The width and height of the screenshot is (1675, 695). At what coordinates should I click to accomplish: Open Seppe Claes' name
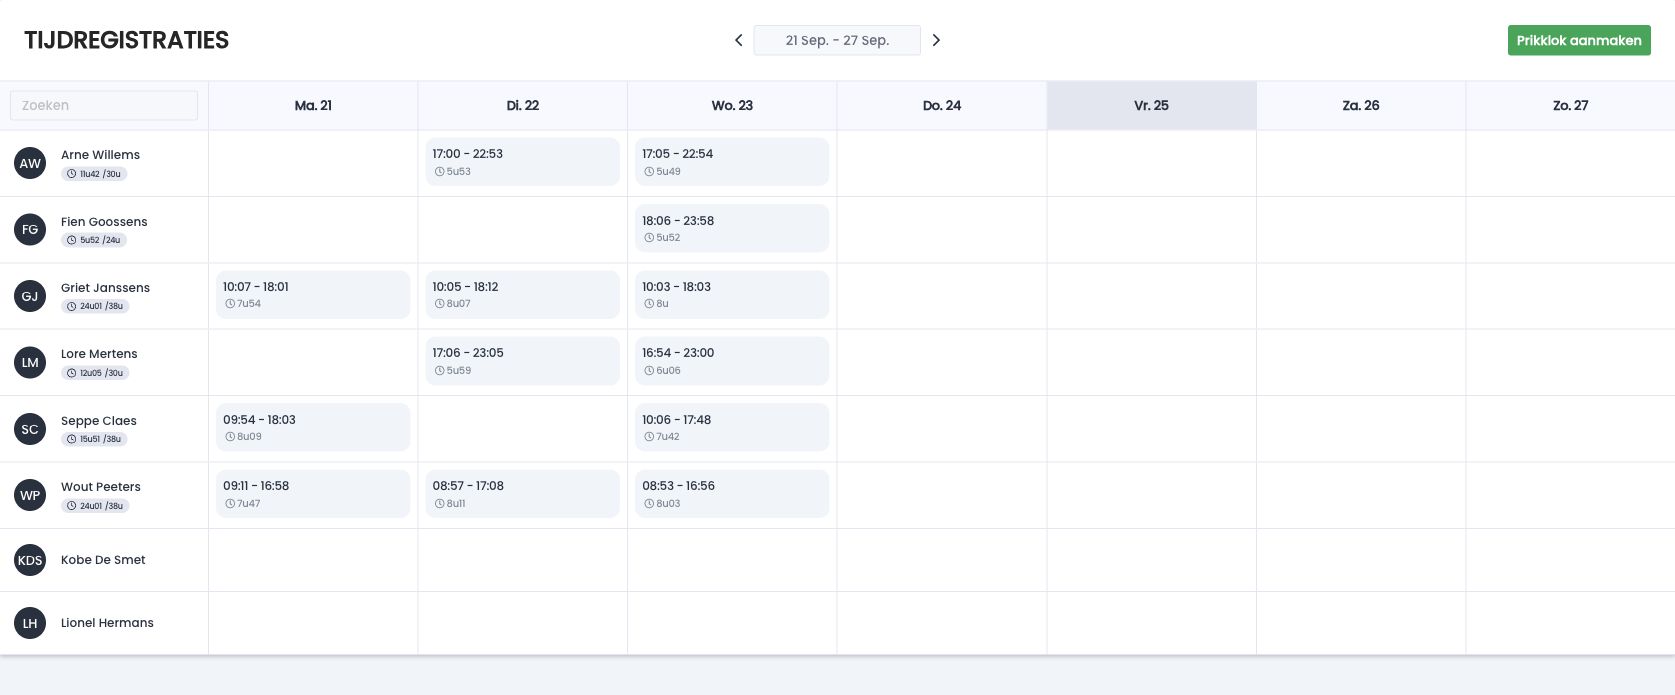tap(99, 421)
